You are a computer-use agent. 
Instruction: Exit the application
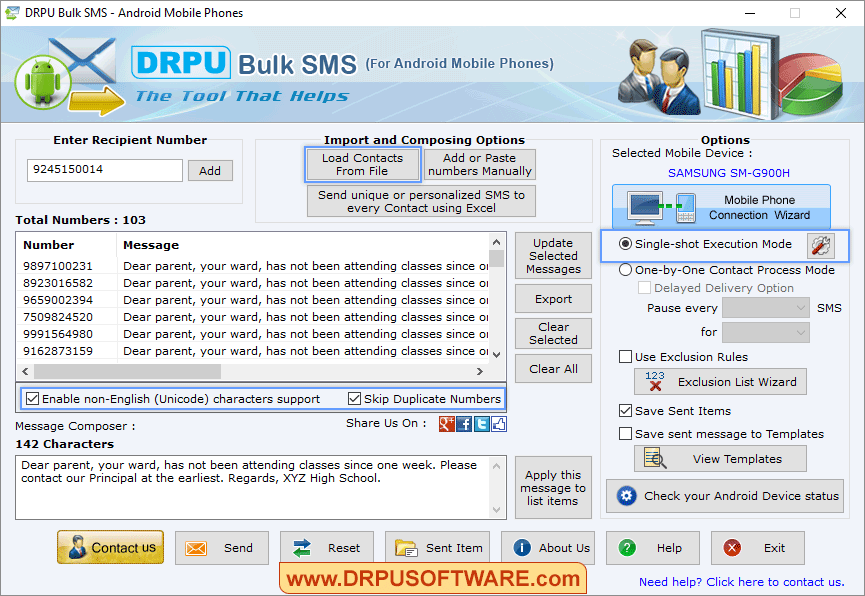757,548
